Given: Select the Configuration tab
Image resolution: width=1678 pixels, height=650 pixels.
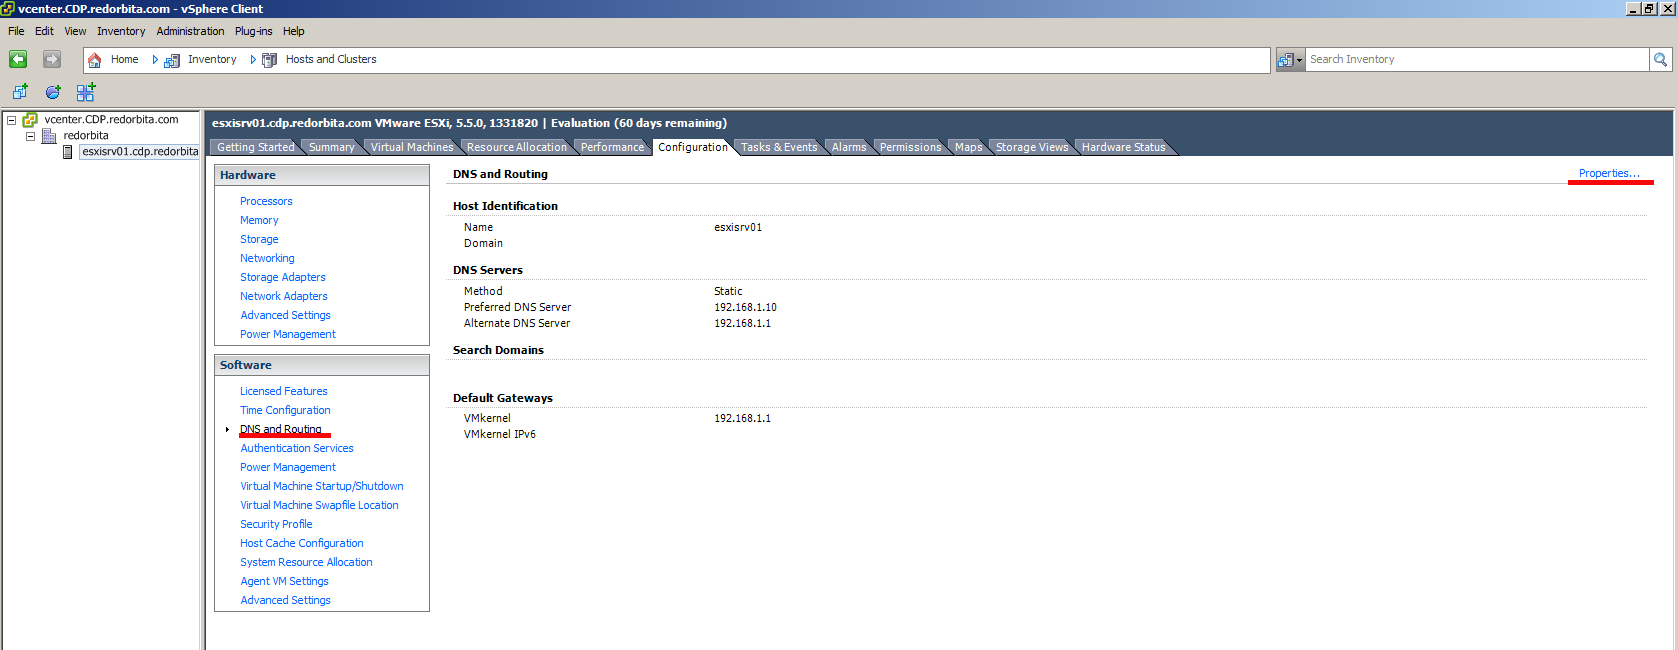Looking at the screenshot, I should click(x=693, y=147).
